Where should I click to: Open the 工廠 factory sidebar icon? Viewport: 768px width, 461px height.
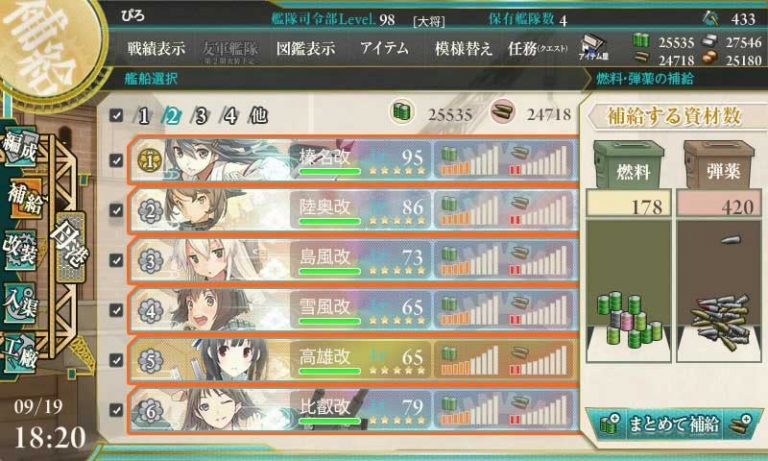[21, 354]
